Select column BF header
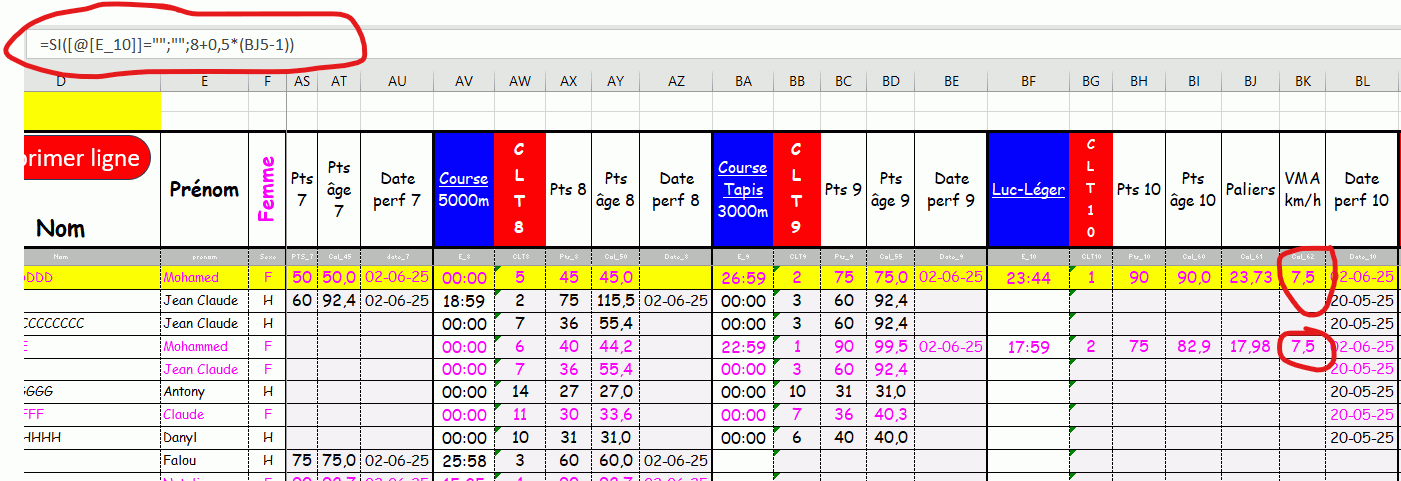 pyautogui.click(x=1027, y=81)
